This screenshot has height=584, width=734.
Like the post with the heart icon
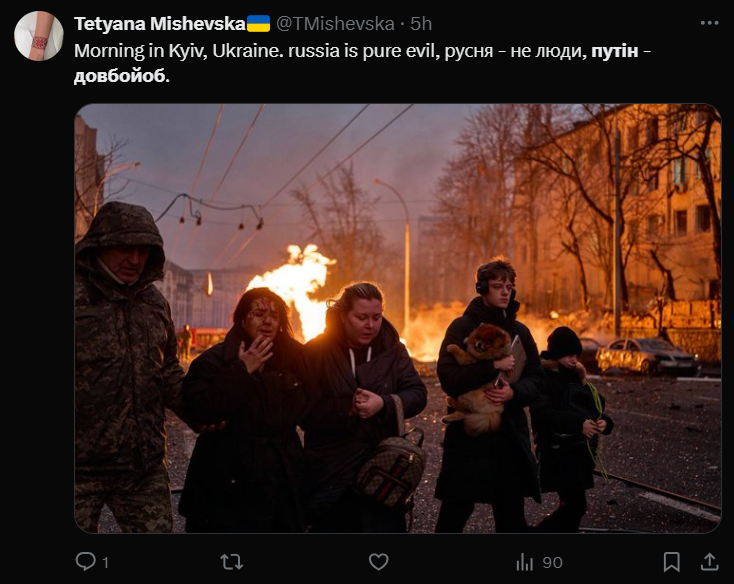point(378,562)
